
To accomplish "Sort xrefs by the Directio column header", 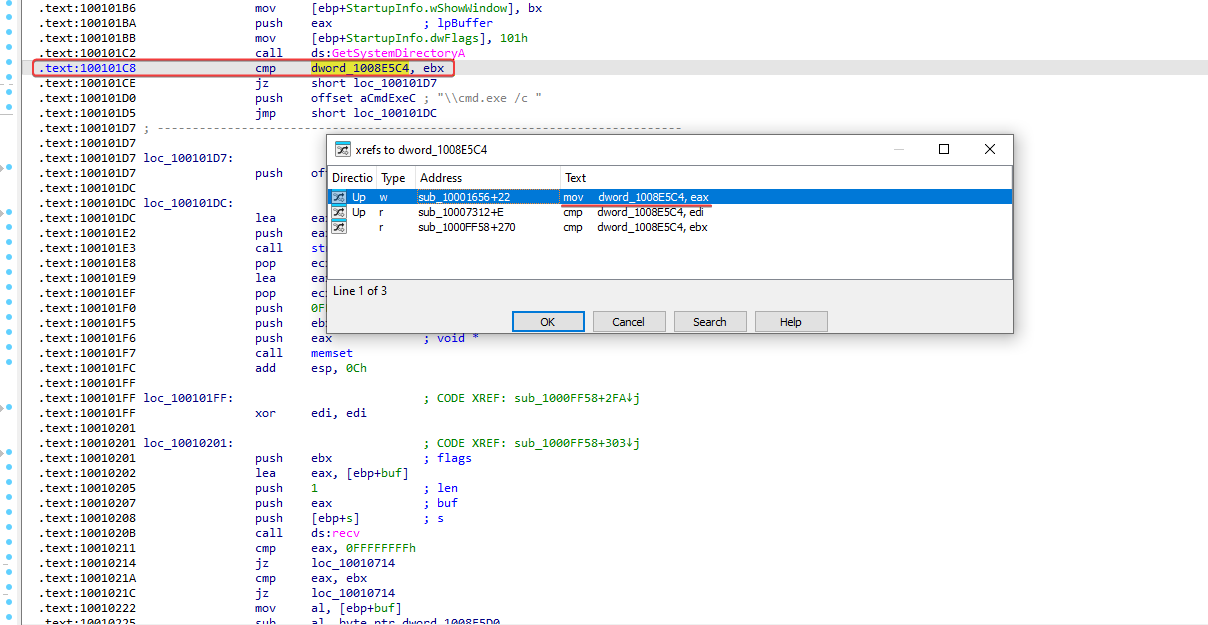I will (x=352, y=178).
